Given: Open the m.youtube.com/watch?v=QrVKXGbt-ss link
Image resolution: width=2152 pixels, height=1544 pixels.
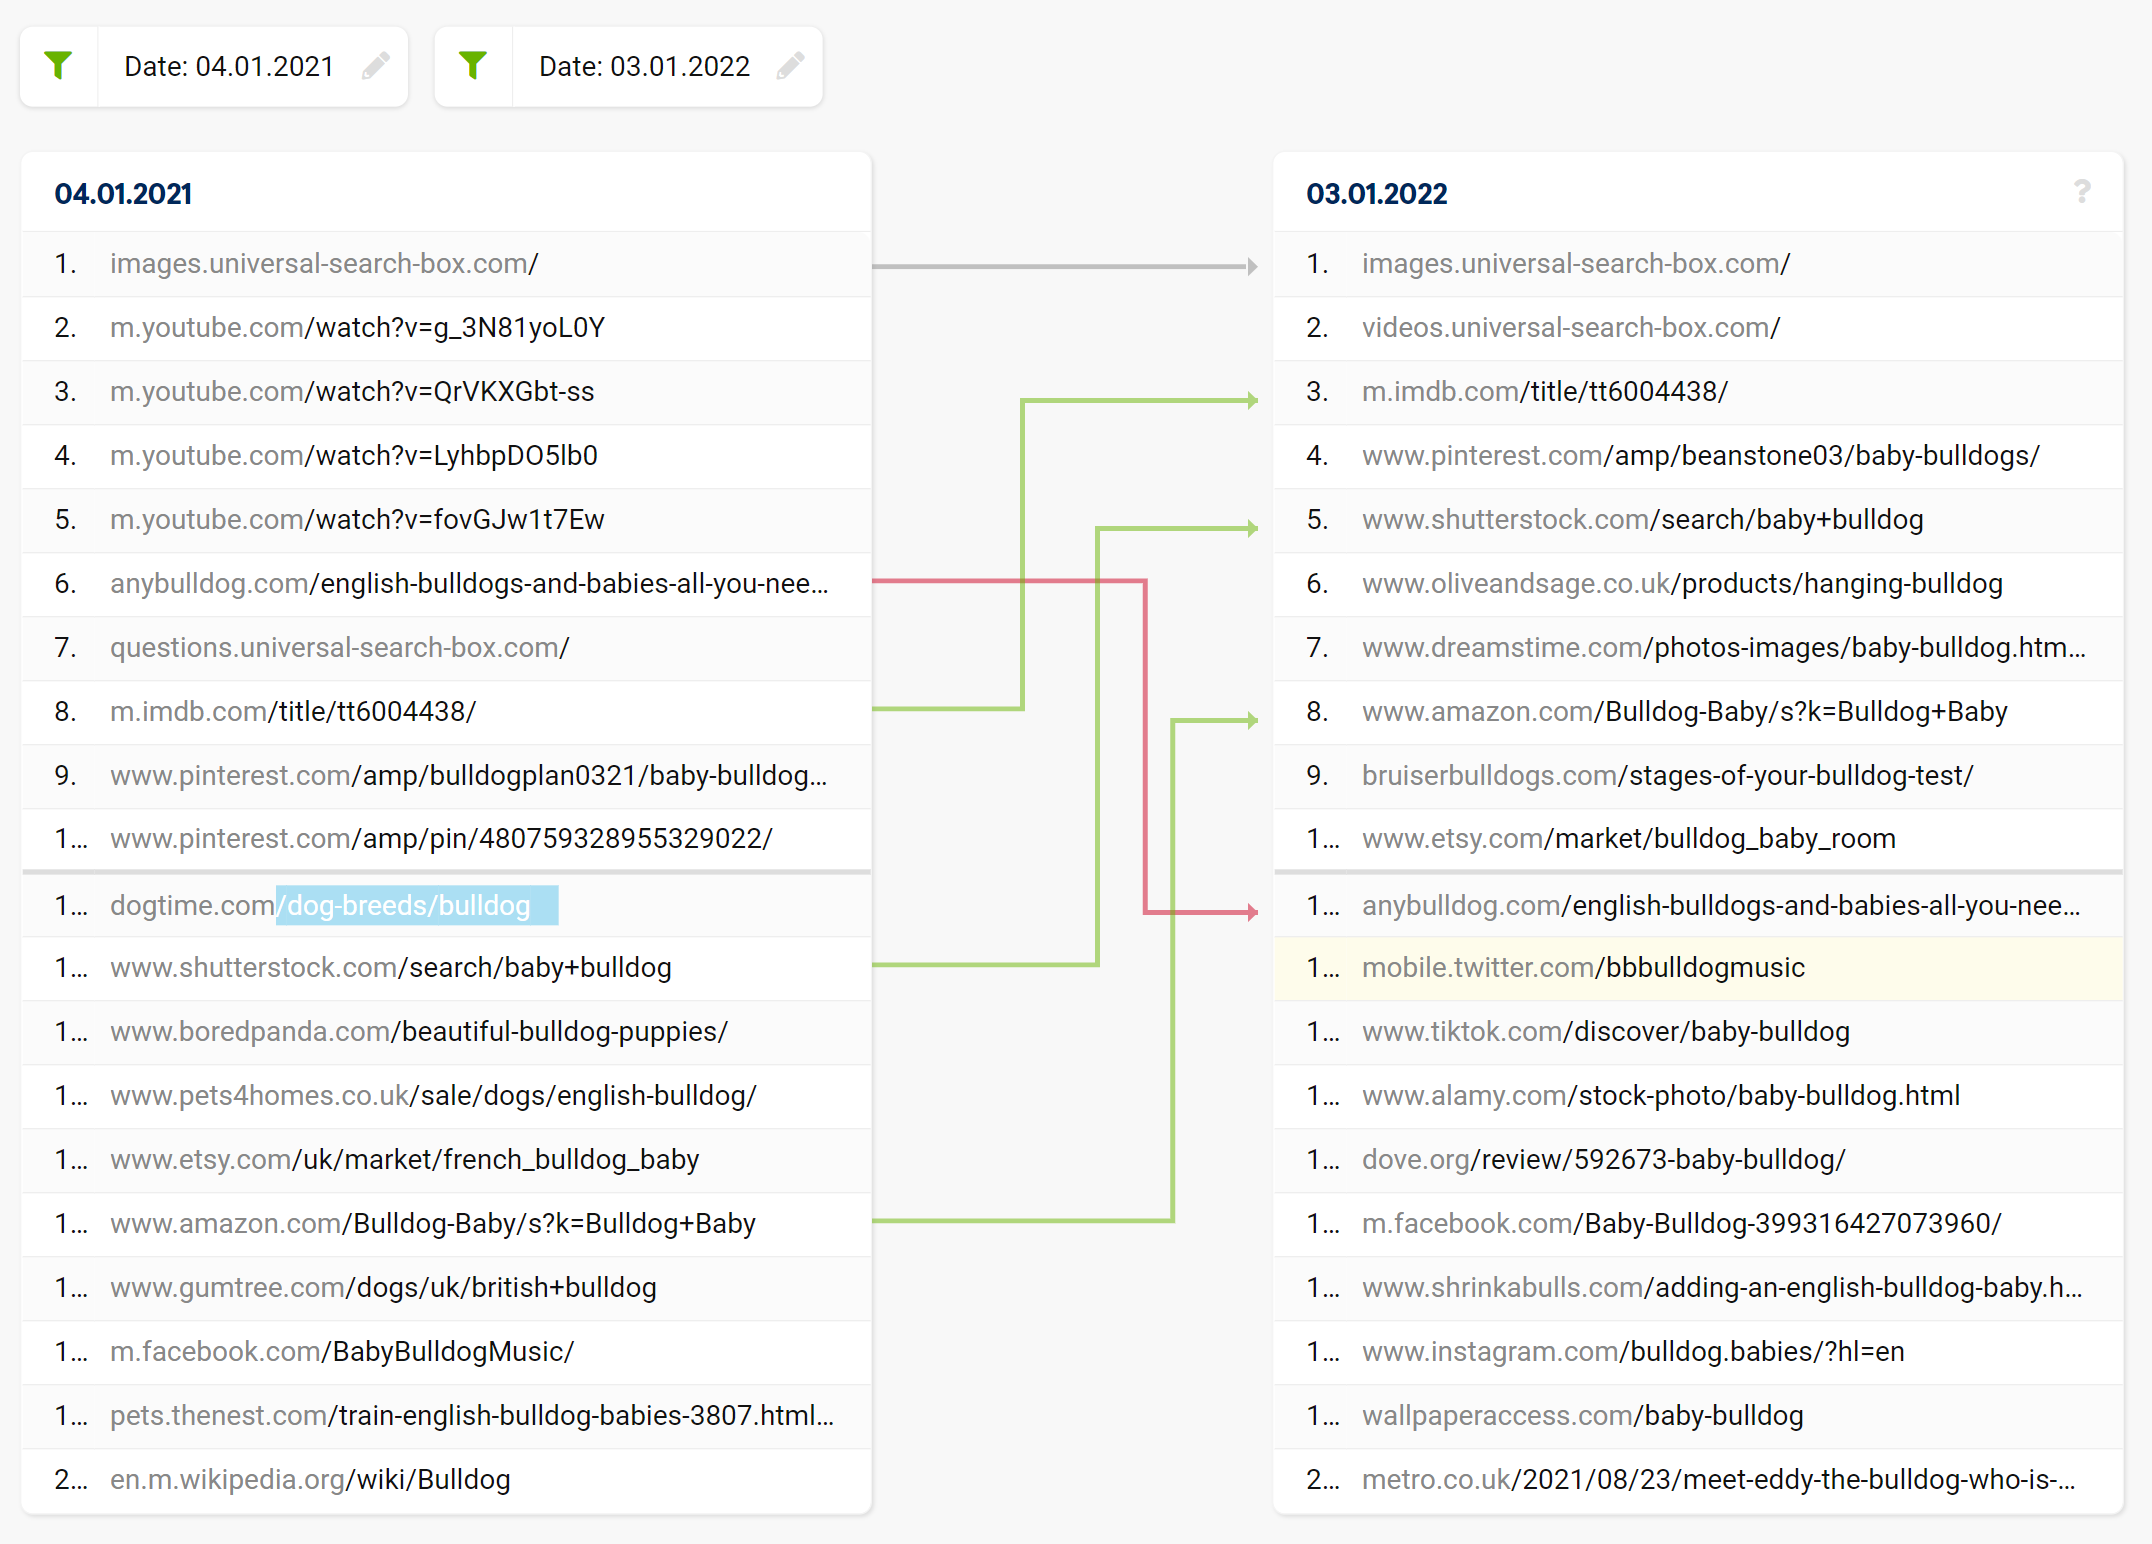Looking at the screenshot, I should point(352,392).
